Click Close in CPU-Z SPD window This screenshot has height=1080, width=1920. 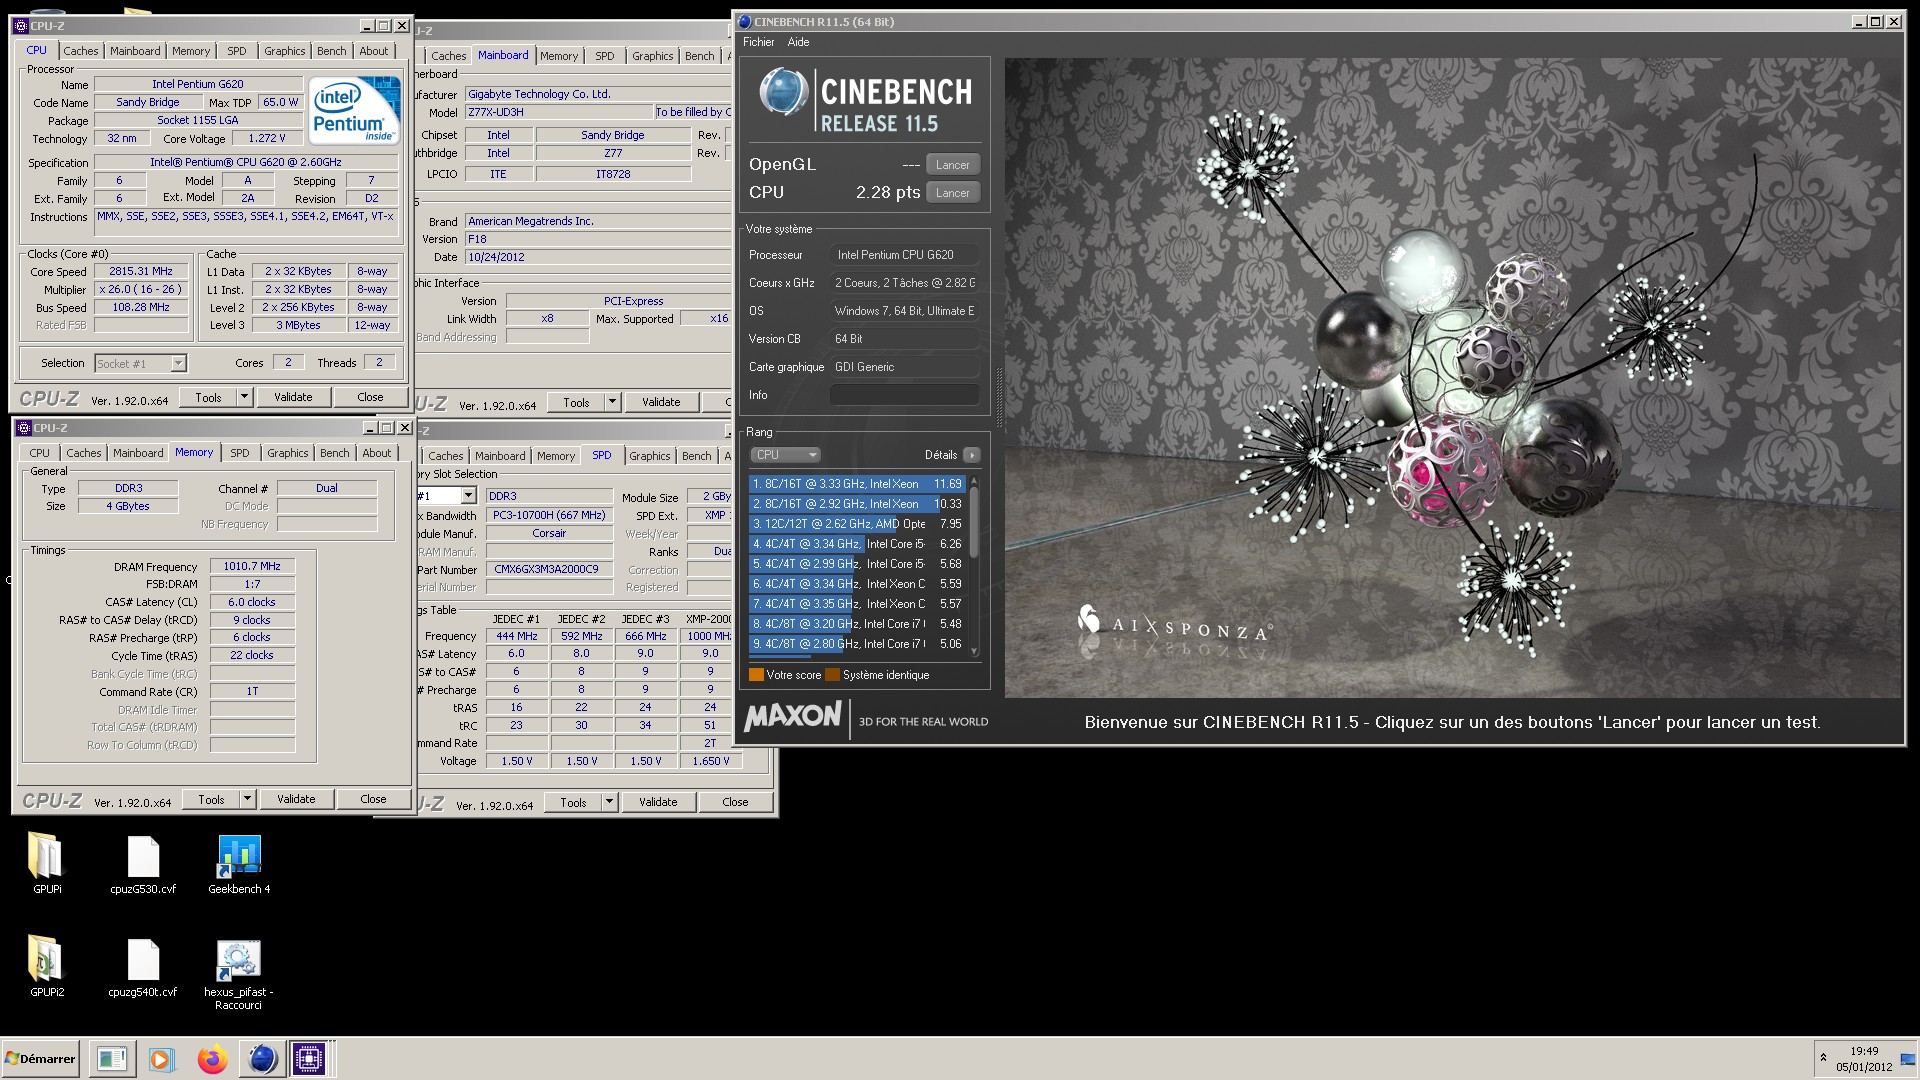pos(735,802)
